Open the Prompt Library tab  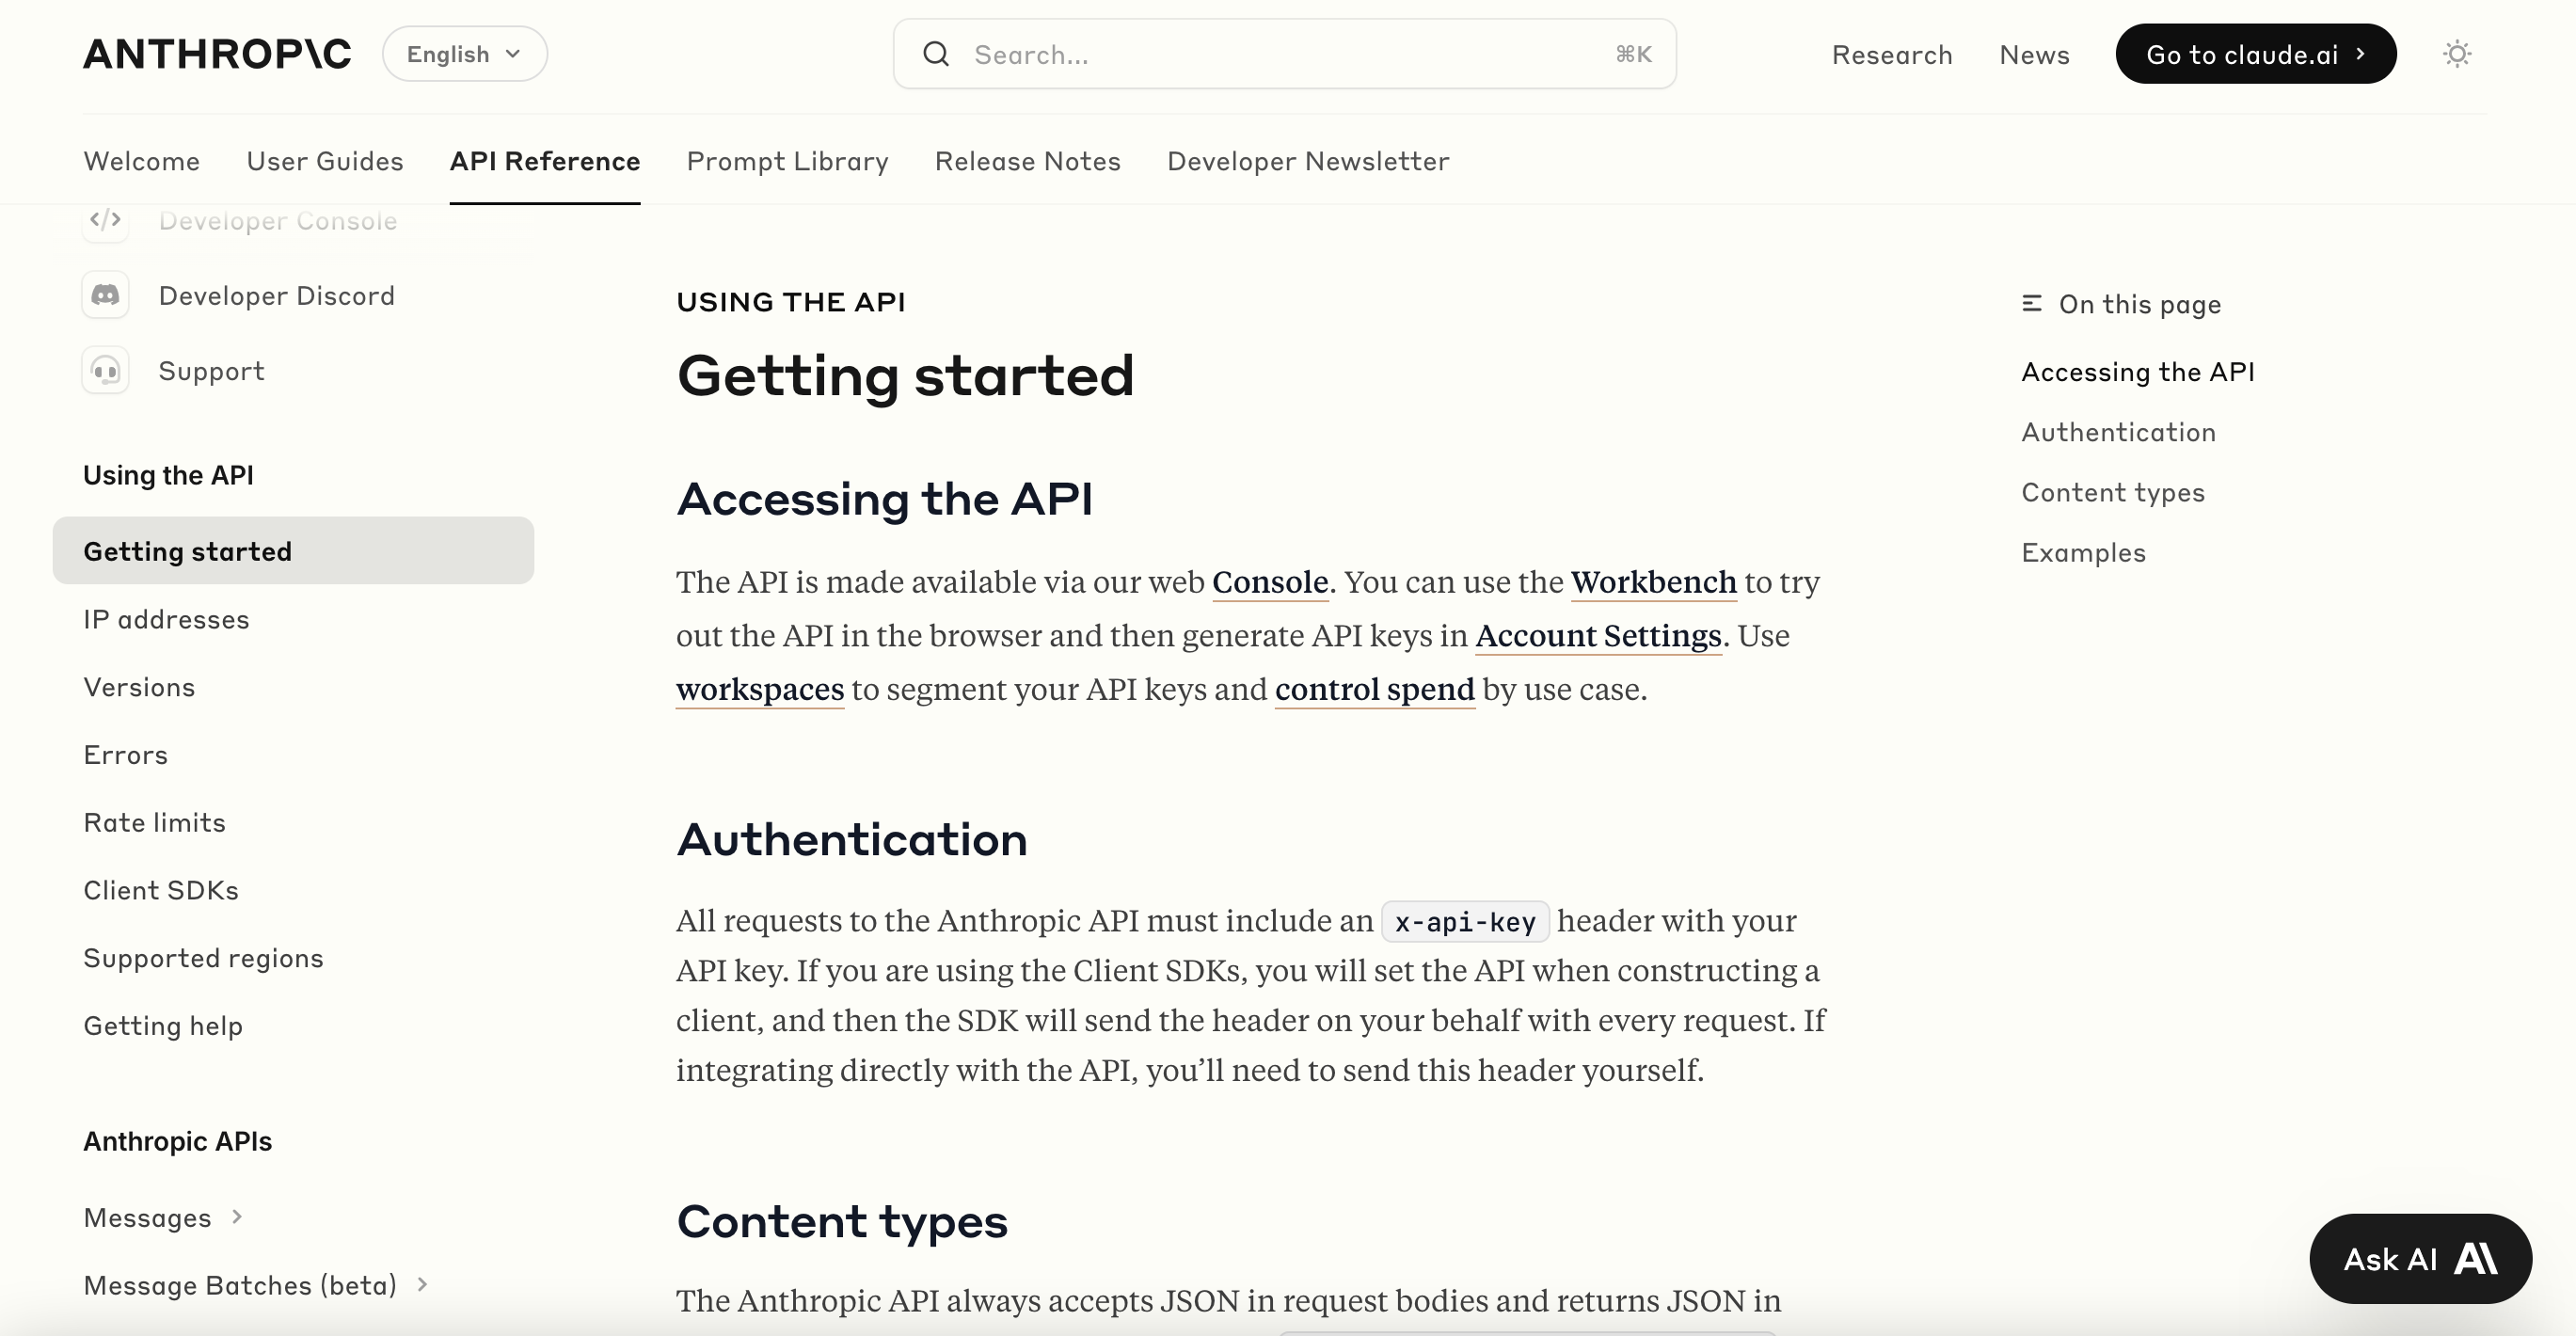pos(788,161)
